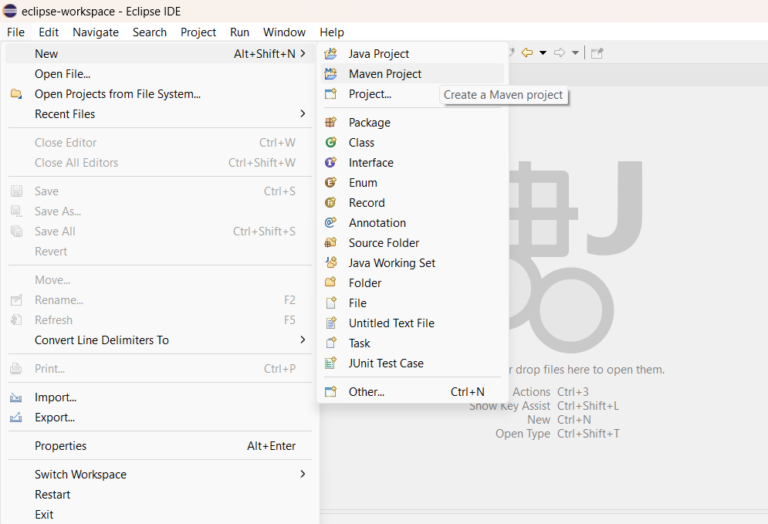
Task: Open the Window menu
Action: click(284, 32)
